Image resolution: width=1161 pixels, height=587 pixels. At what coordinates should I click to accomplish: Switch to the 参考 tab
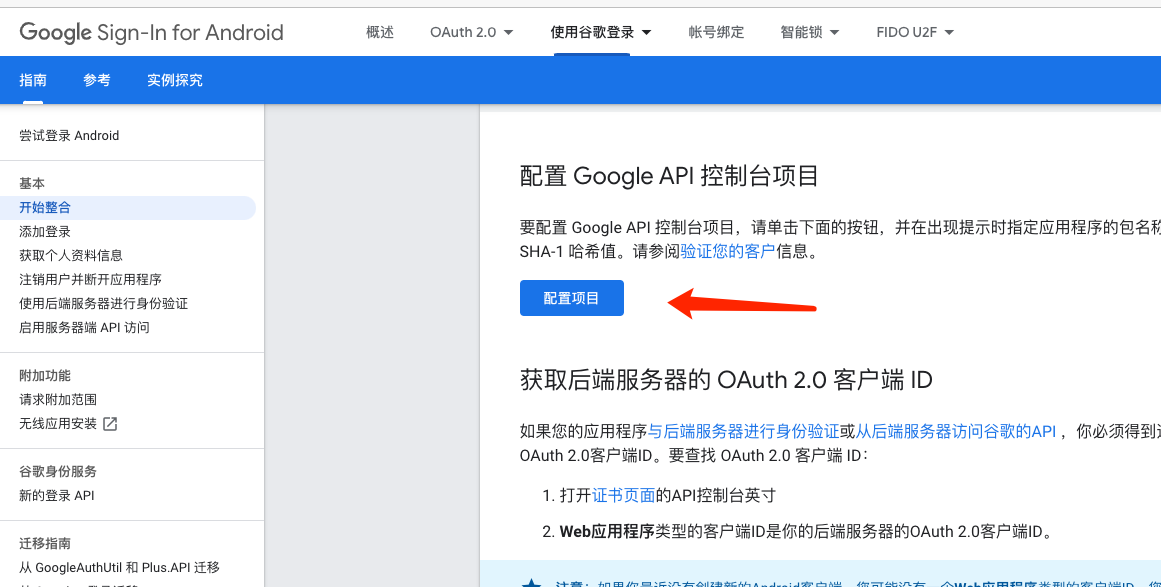(97, 80)
